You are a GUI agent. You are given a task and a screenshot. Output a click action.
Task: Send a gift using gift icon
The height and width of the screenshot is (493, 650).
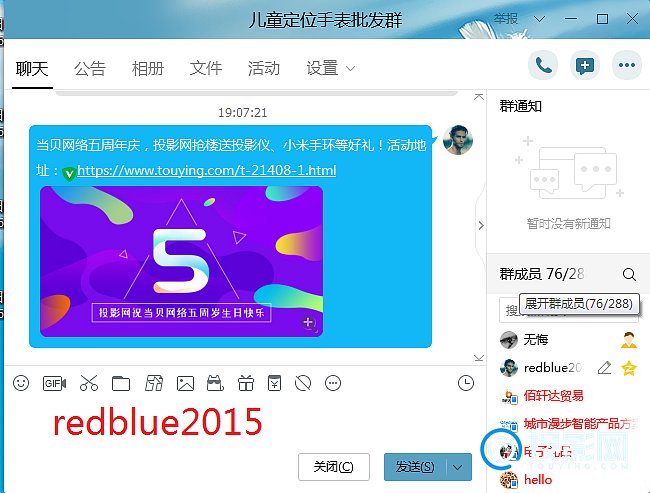tap(246, 383)
